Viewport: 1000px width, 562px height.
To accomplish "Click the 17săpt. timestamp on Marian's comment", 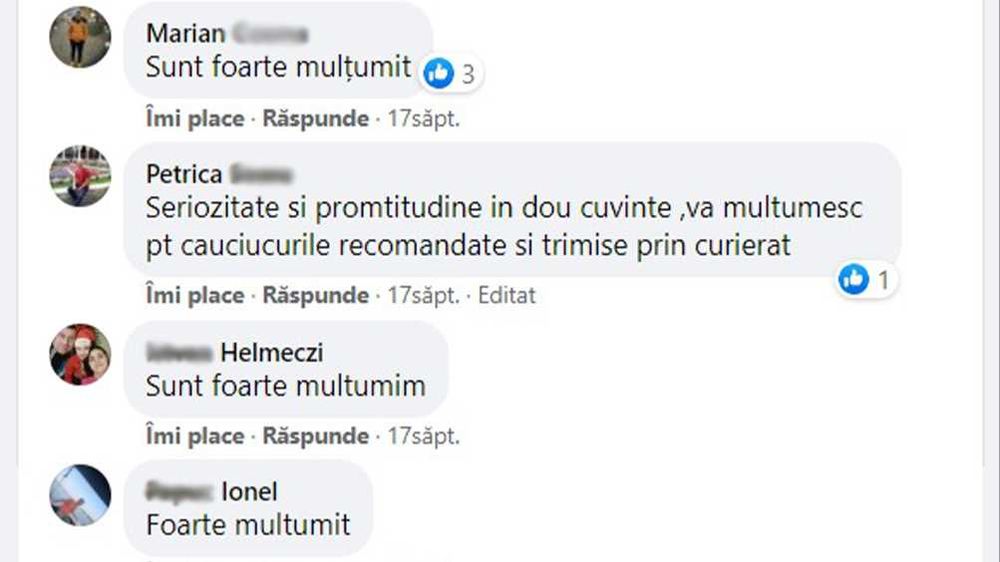I will (423, 119).
